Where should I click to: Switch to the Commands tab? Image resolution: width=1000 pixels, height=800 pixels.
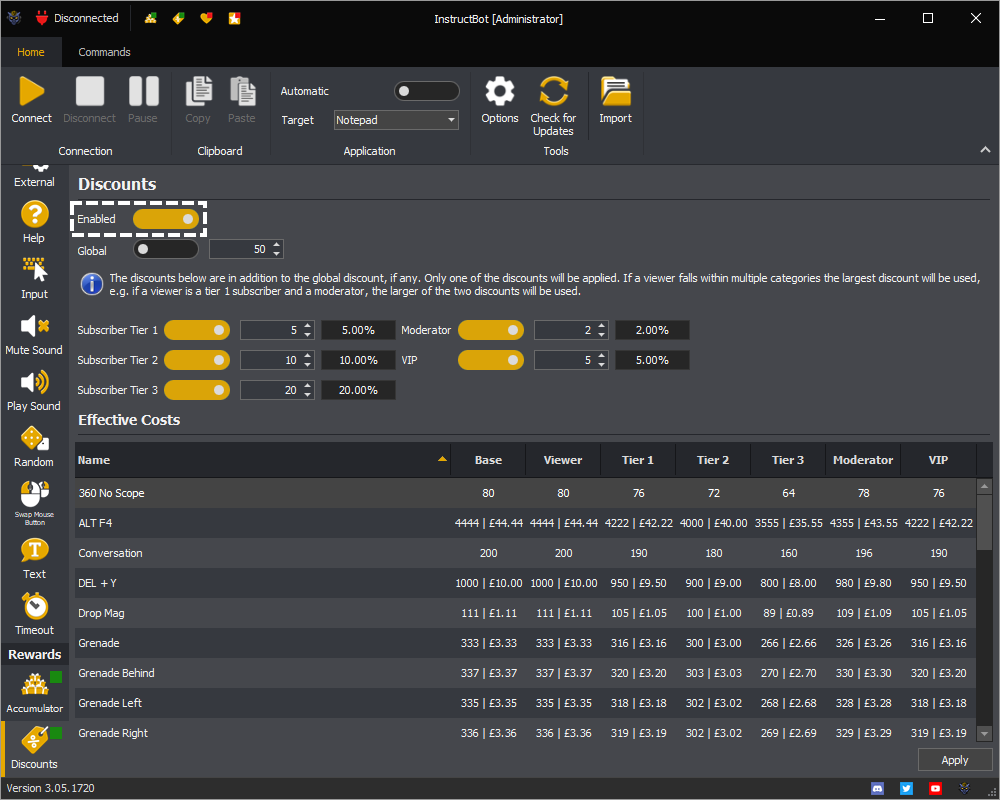pos(104,52)
